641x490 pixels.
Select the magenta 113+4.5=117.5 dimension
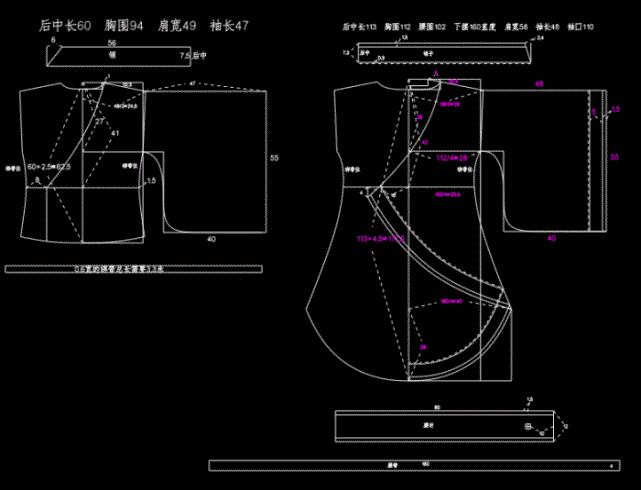[381, 238]
